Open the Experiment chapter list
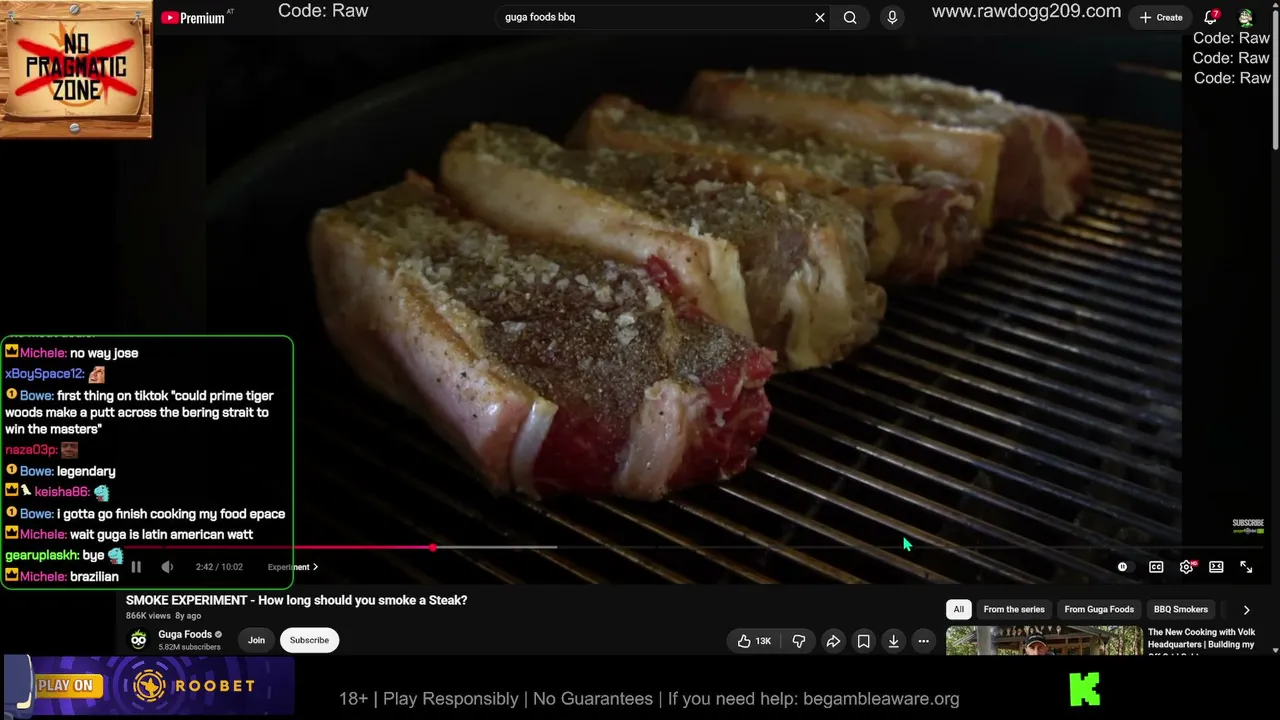 click(292, 567)
